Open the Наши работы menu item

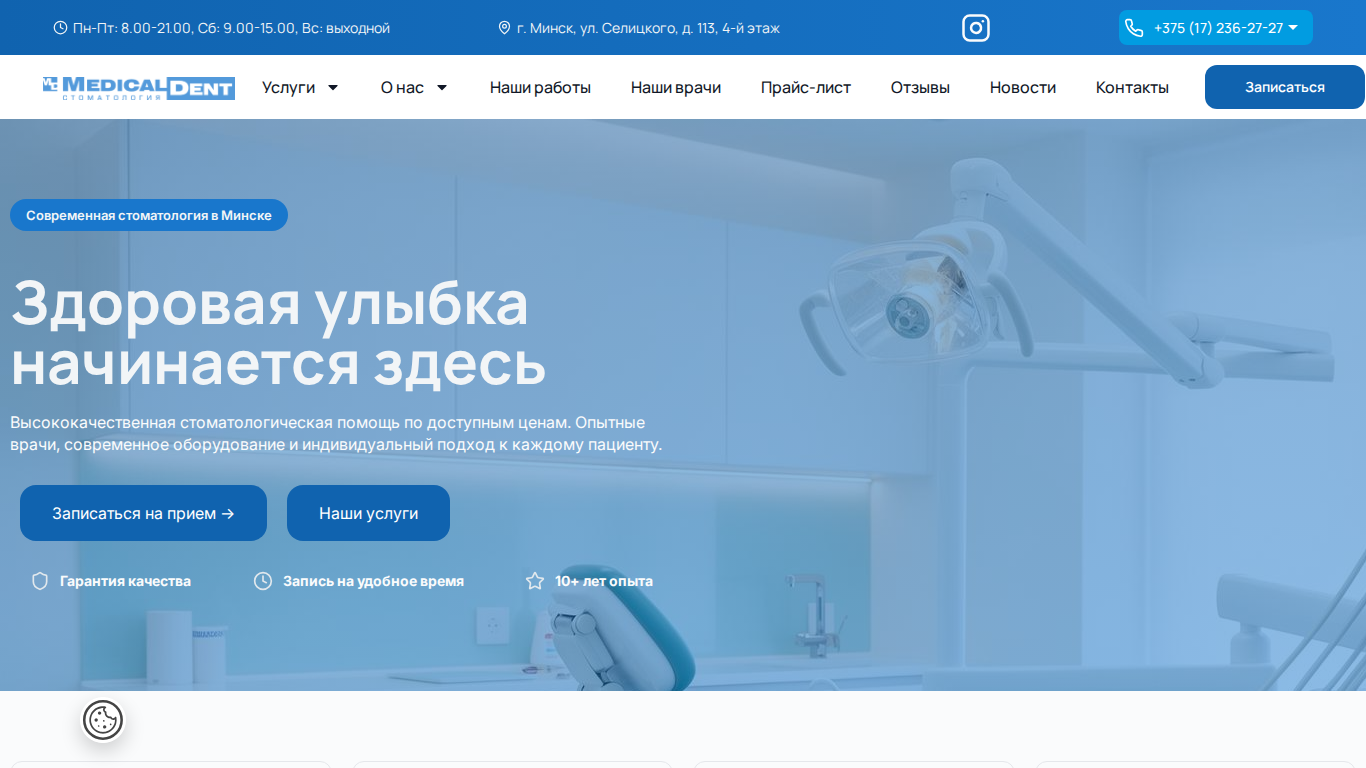(540, 87)
